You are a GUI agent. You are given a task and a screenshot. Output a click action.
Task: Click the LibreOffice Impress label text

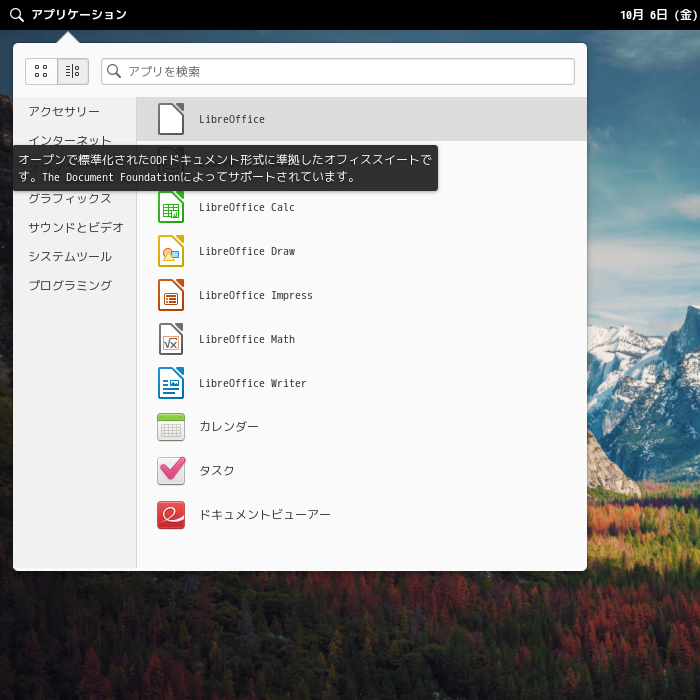(255, 295)
